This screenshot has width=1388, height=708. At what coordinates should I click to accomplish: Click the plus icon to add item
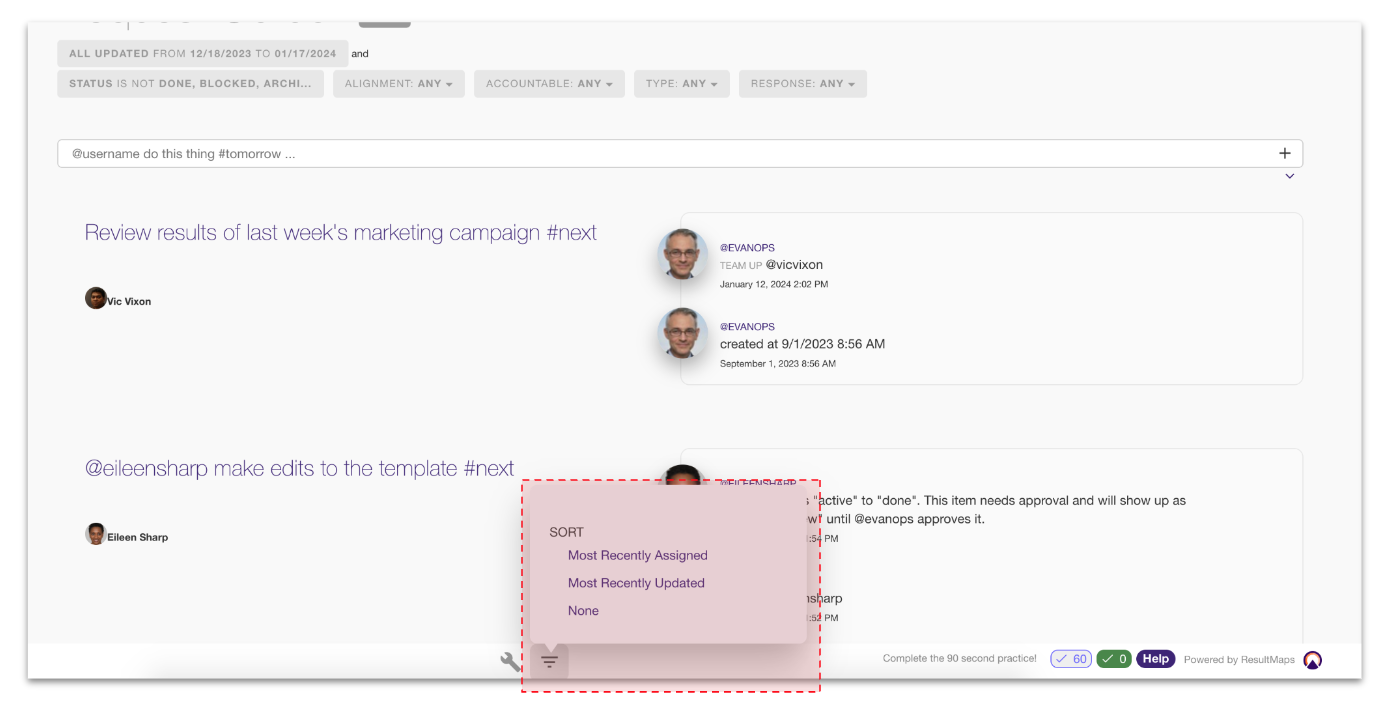[1284, 153]
